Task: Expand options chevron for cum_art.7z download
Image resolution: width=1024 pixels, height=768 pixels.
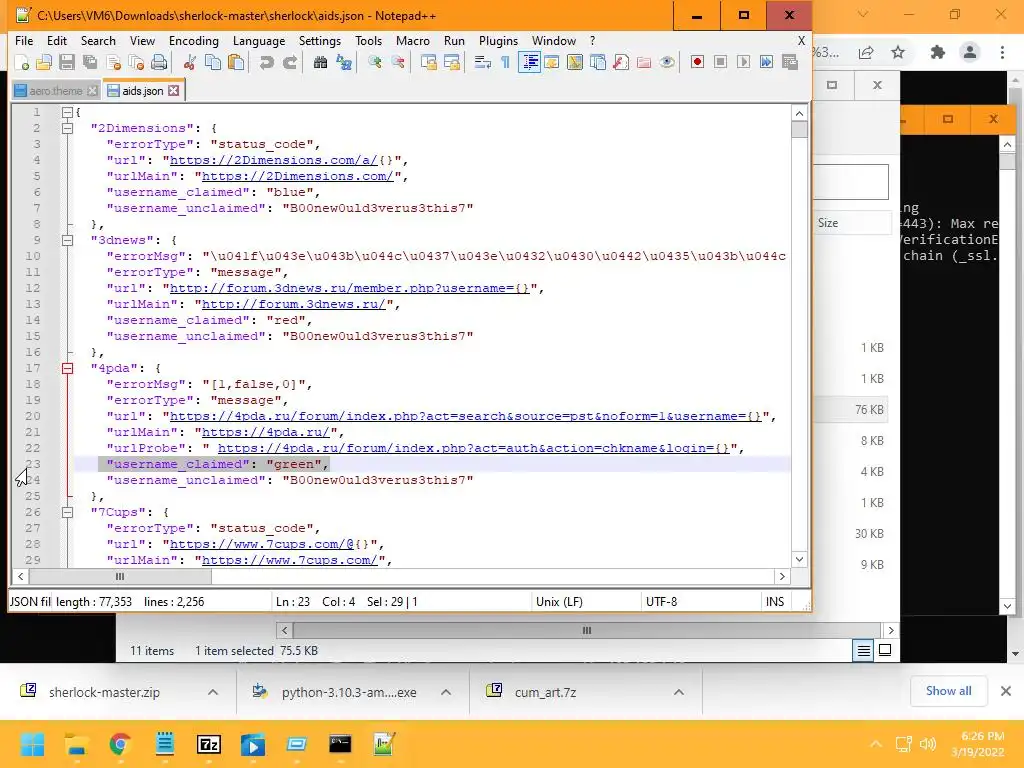Action: (679, 692)
